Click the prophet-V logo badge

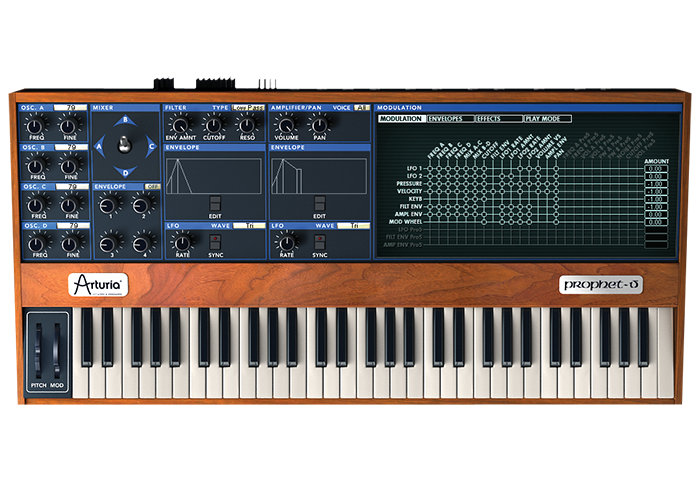(x=600, y=285)
